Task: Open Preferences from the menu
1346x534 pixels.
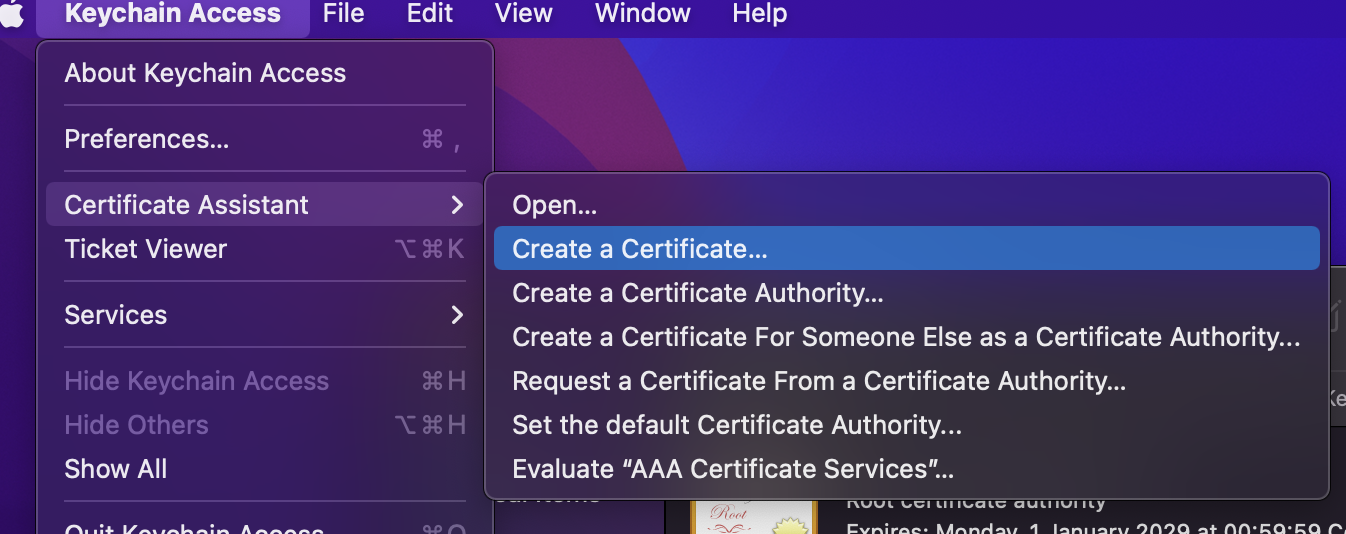Action: click(147, 139)
